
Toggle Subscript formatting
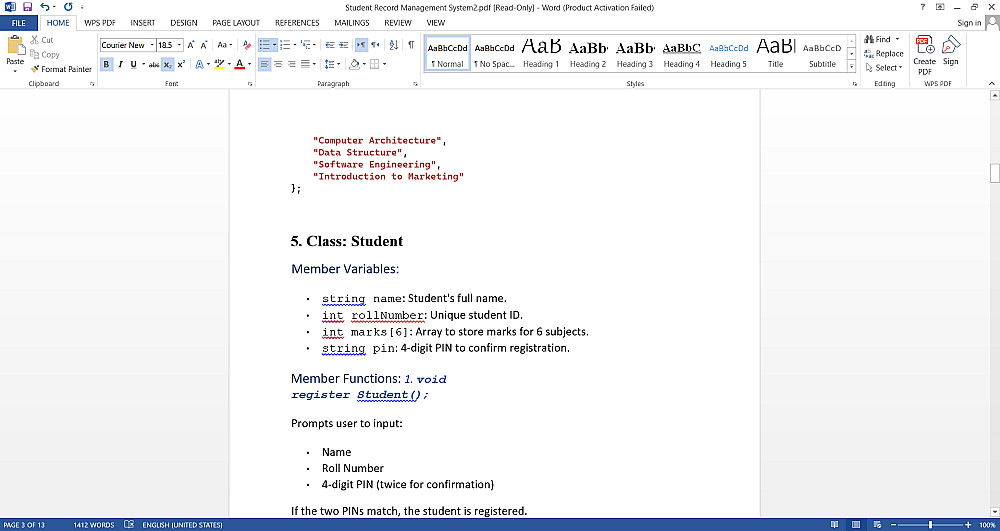[167, 64]
